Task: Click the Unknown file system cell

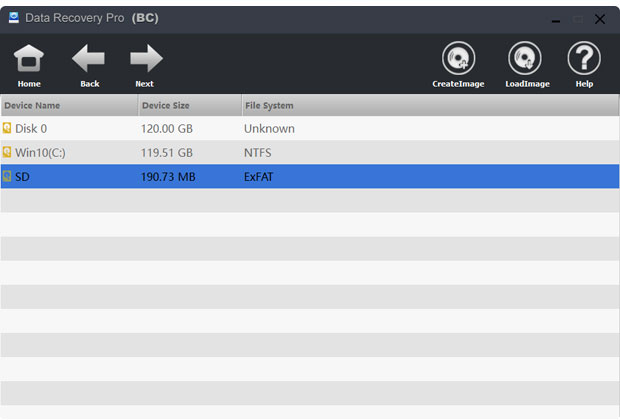Action: [269, 129]
